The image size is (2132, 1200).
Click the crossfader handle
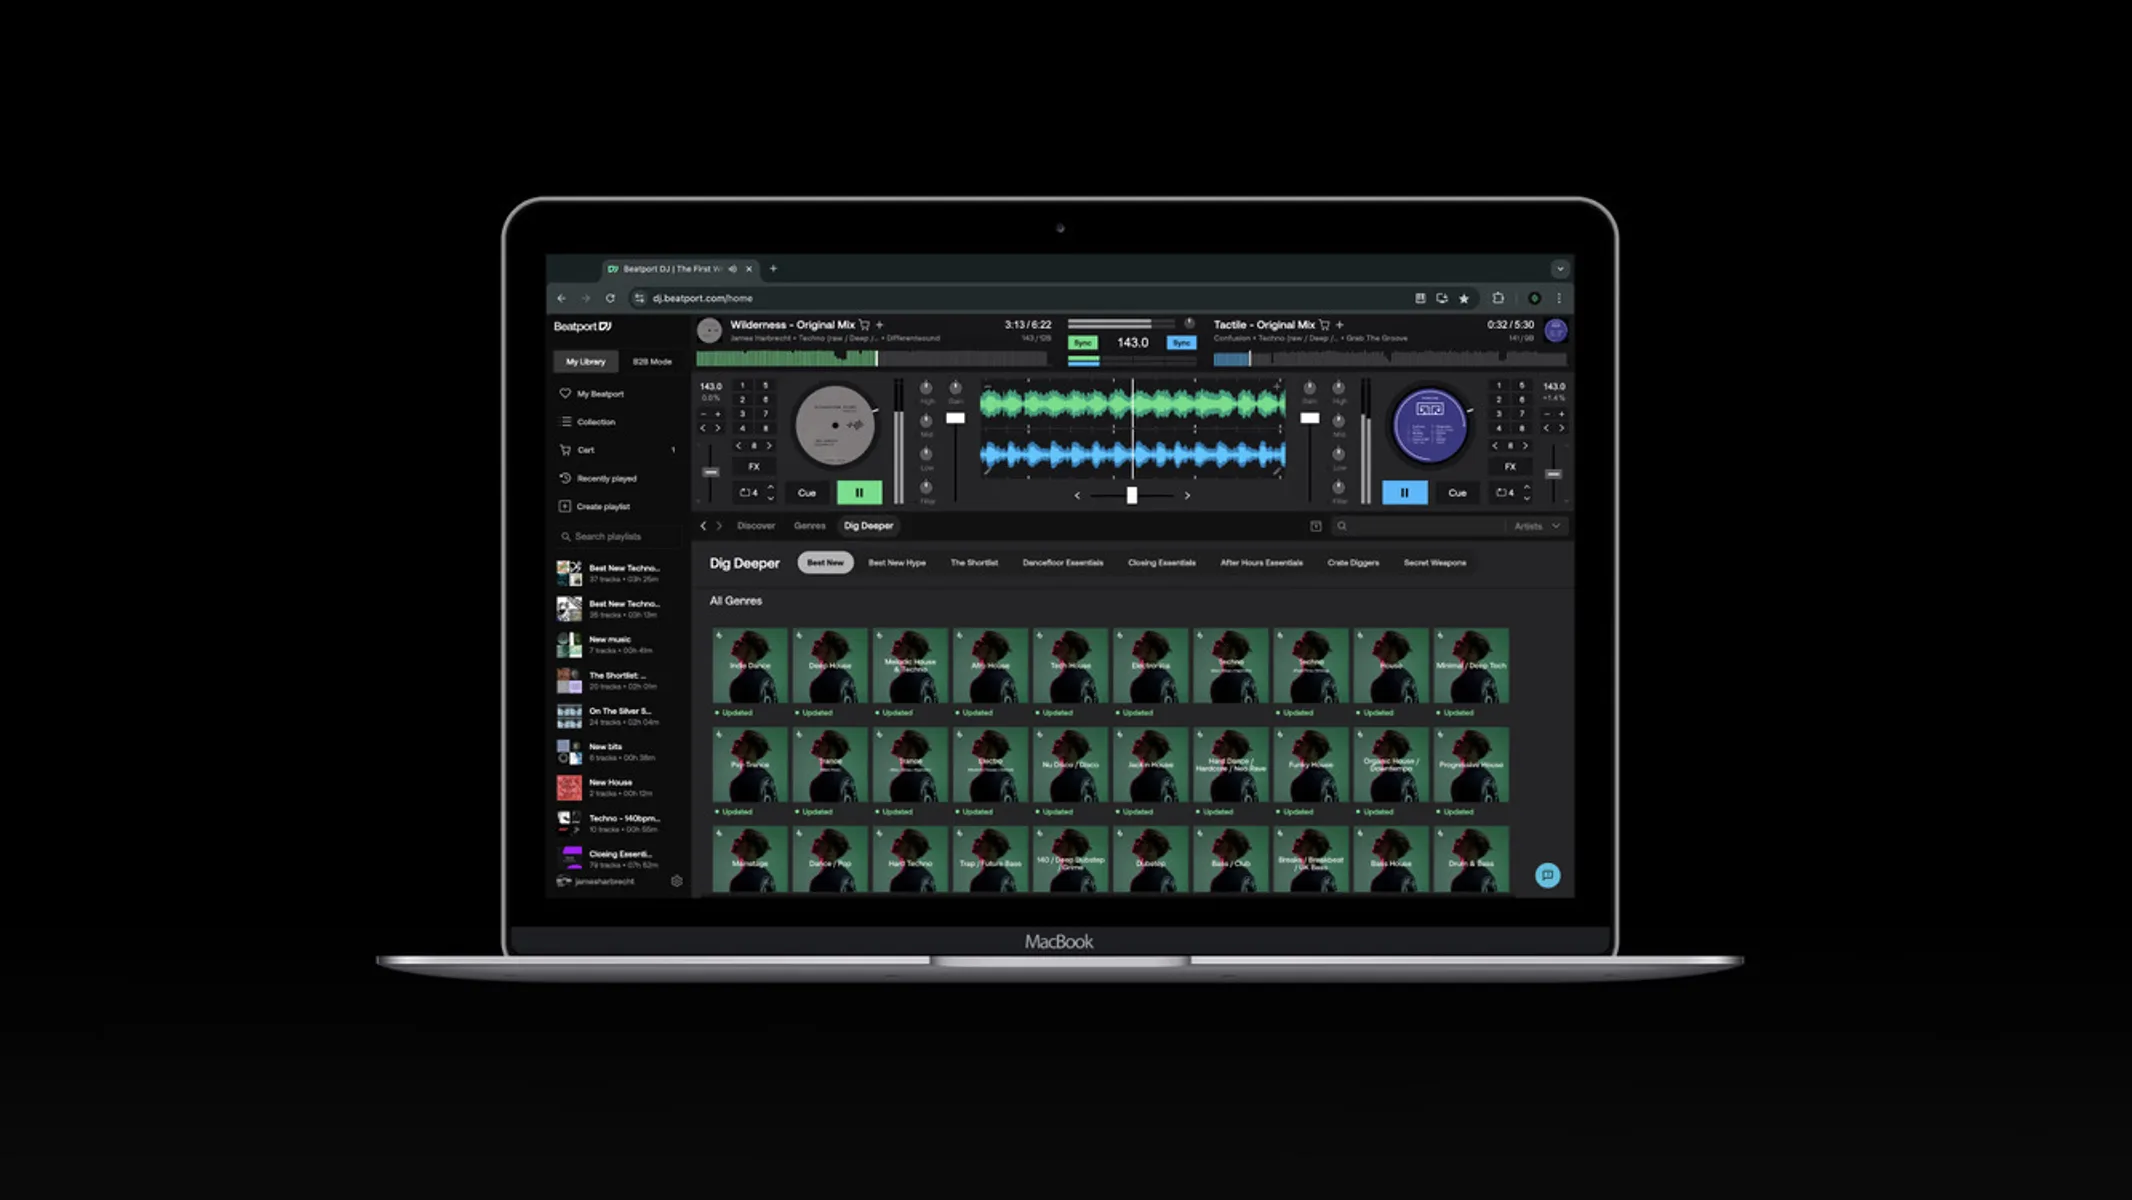pyautogui.click(x=1131, y=495)
